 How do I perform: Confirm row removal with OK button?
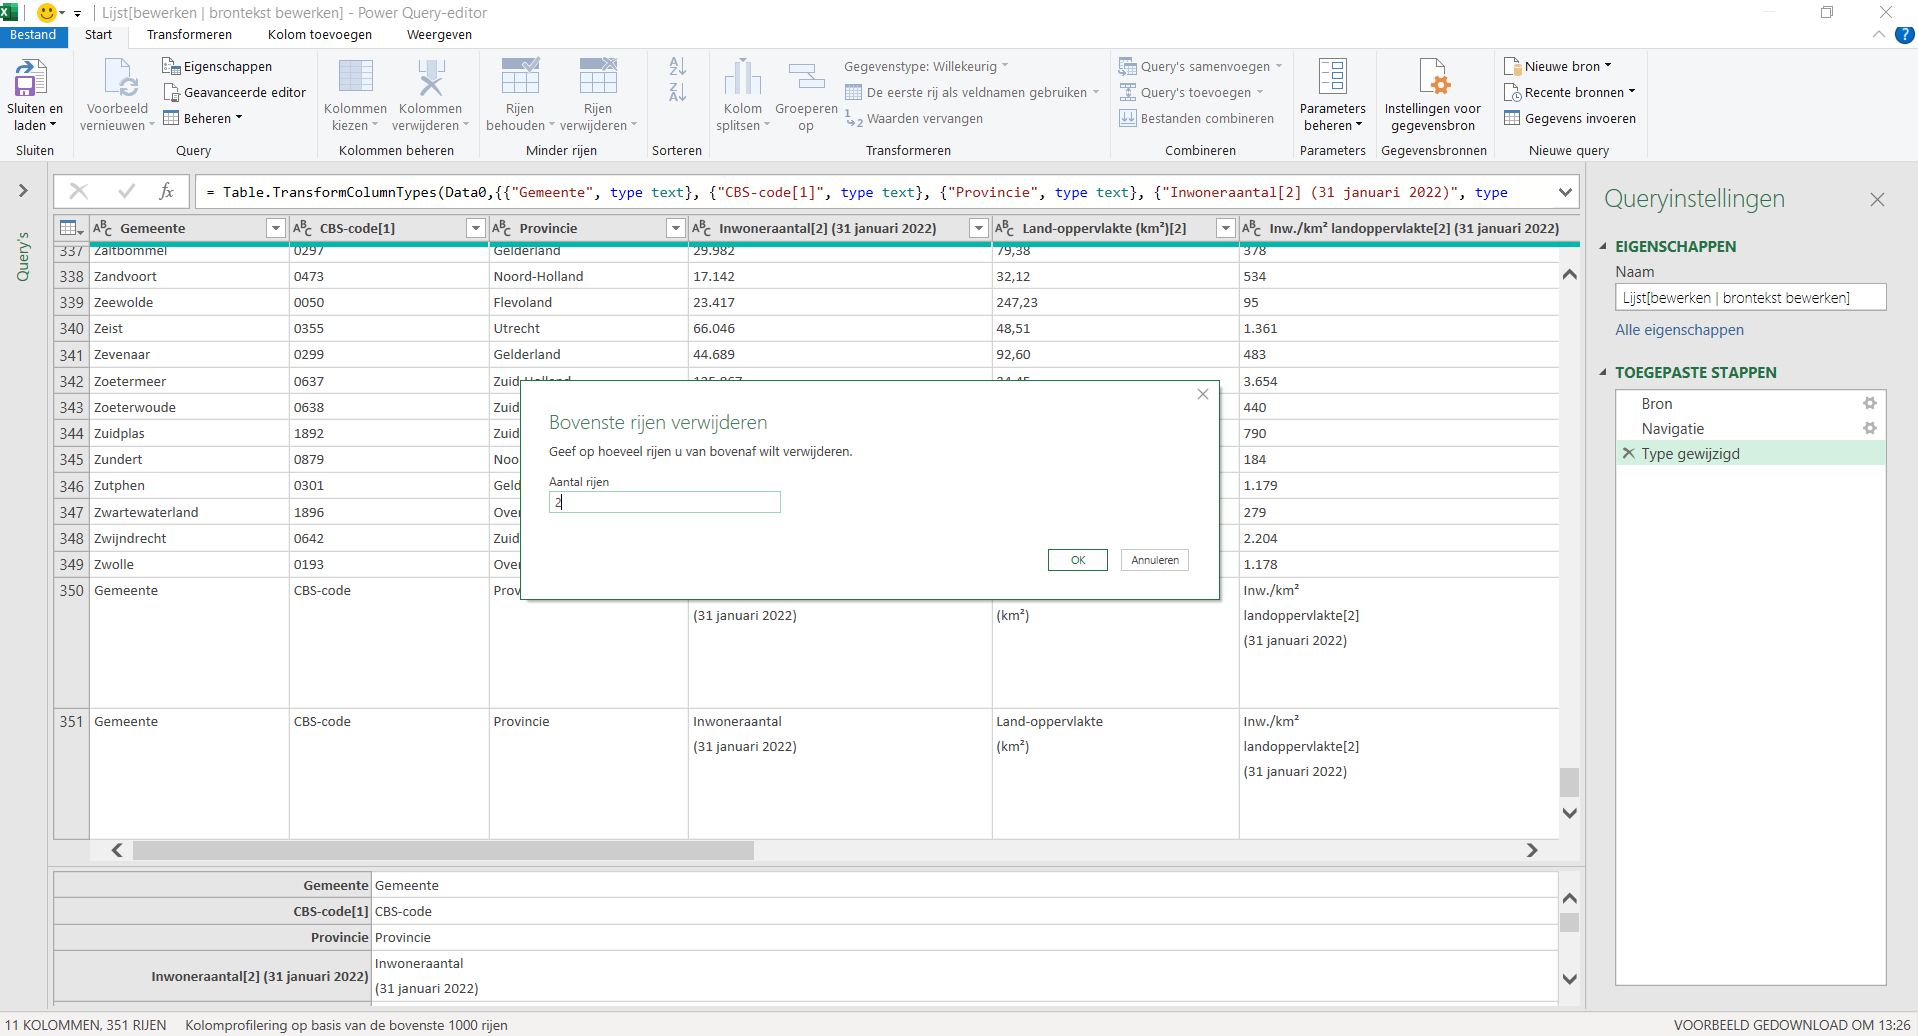click(1077, 560)
